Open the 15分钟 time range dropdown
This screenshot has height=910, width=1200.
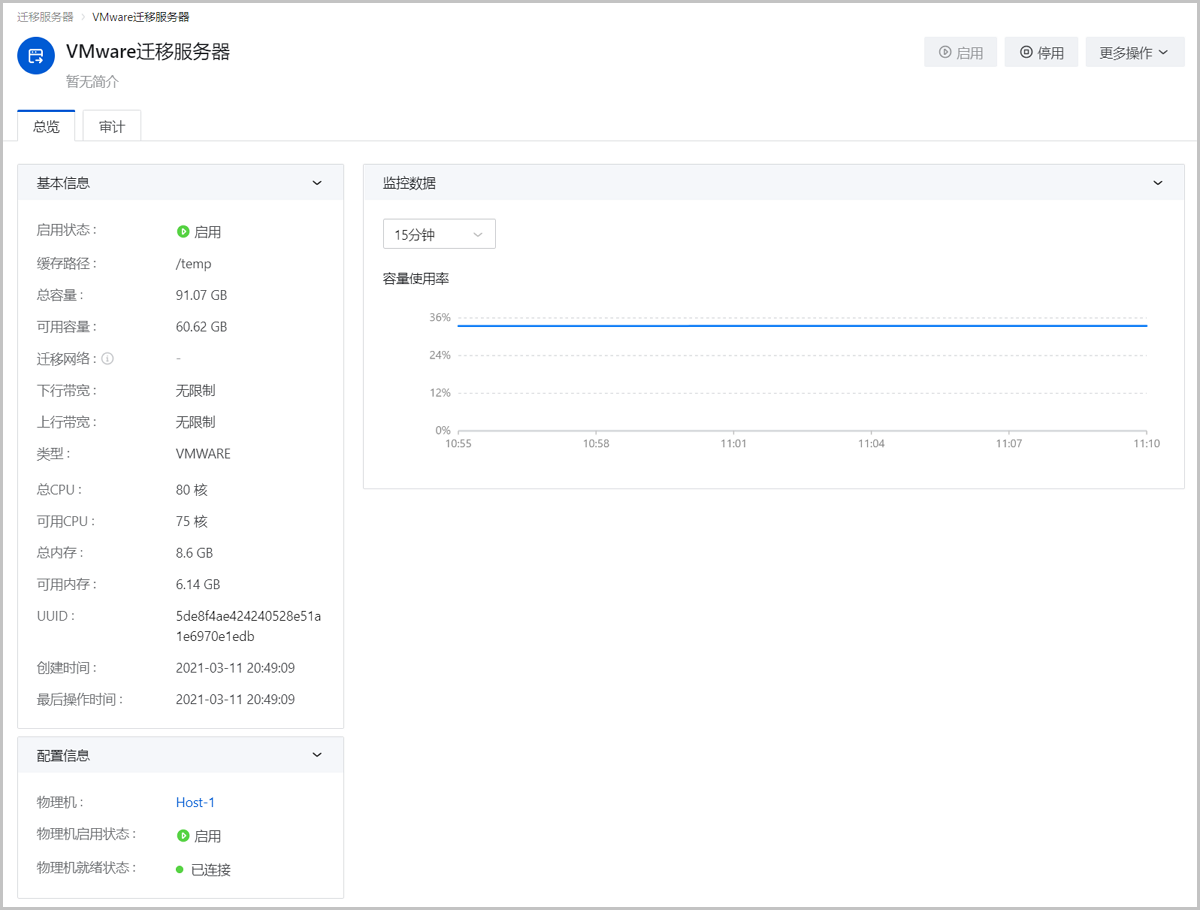(439, 234)
